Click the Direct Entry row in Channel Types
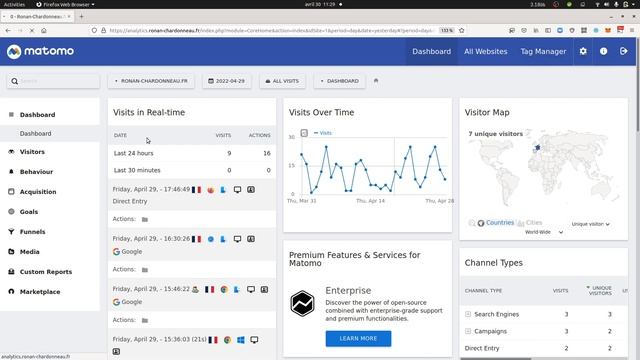 [x=544, y=349]
